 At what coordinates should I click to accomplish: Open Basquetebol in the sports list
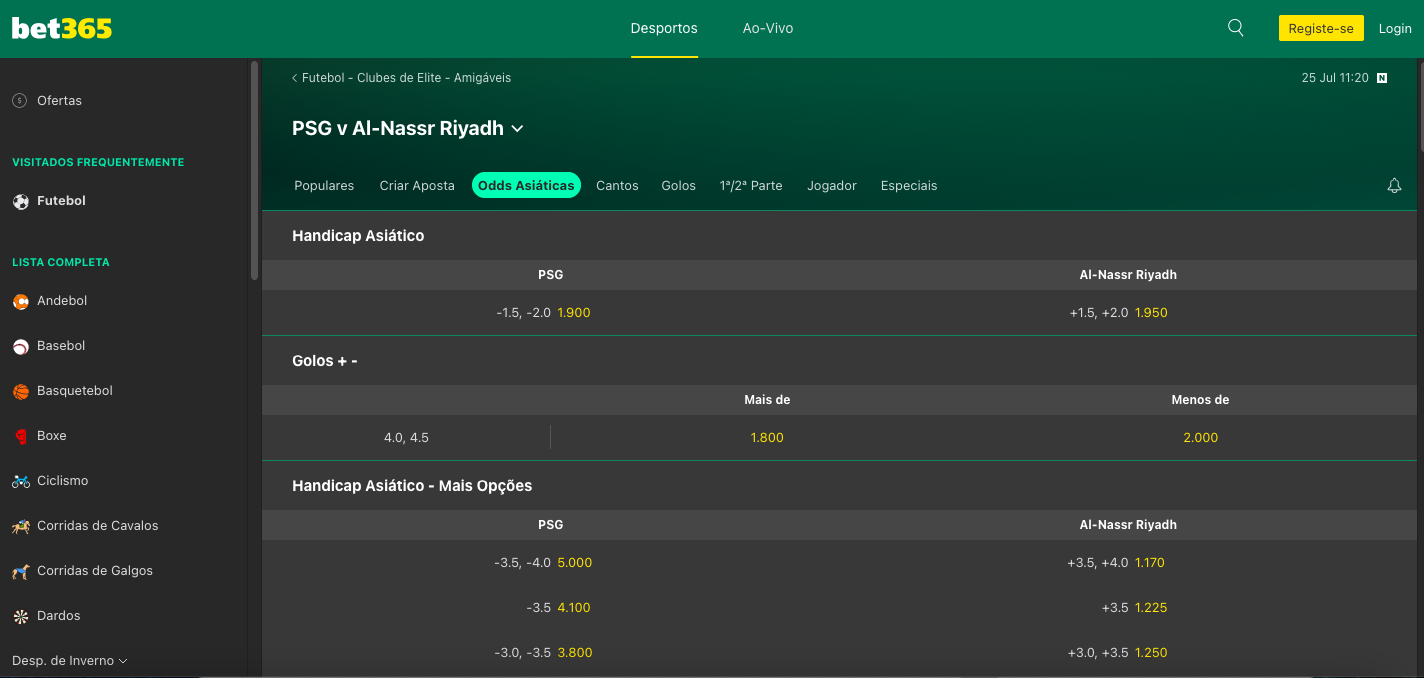coord(75,391)
